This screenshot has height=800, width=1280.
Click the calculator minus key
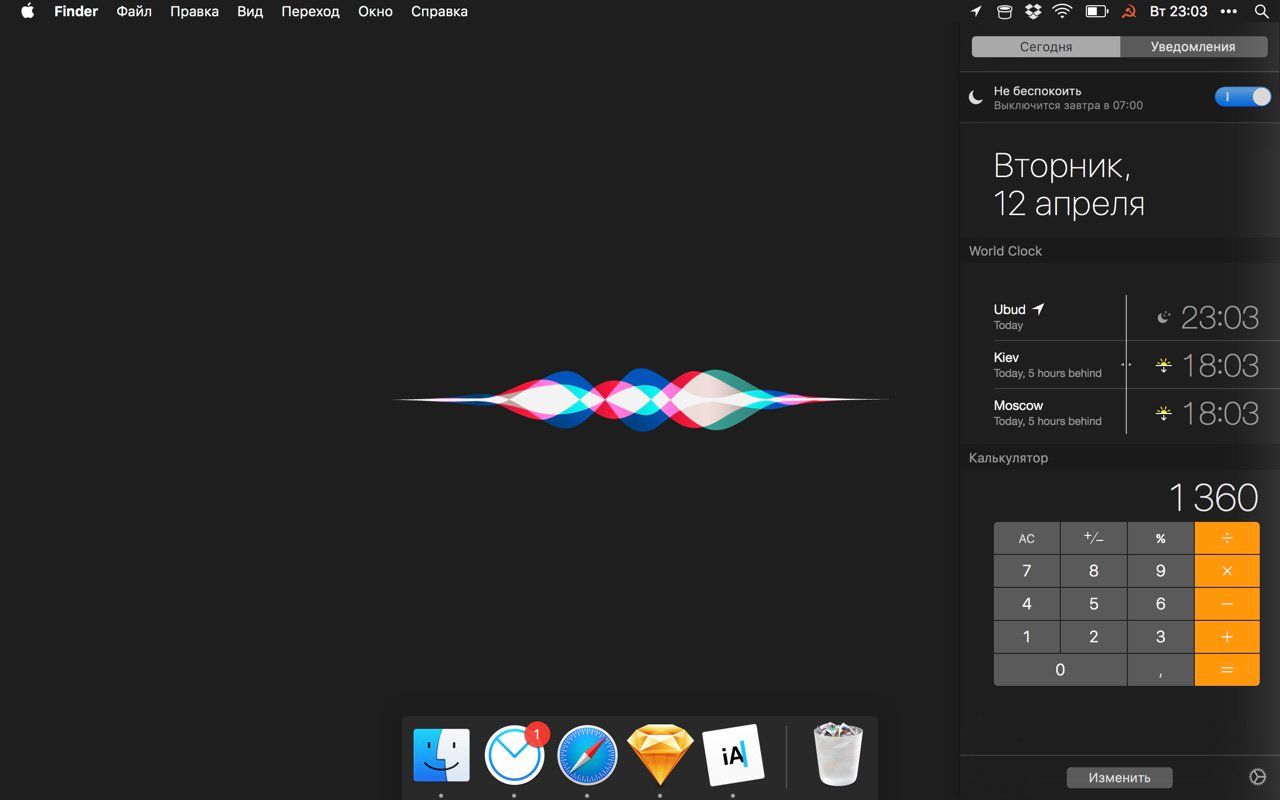pos(1227,604)
